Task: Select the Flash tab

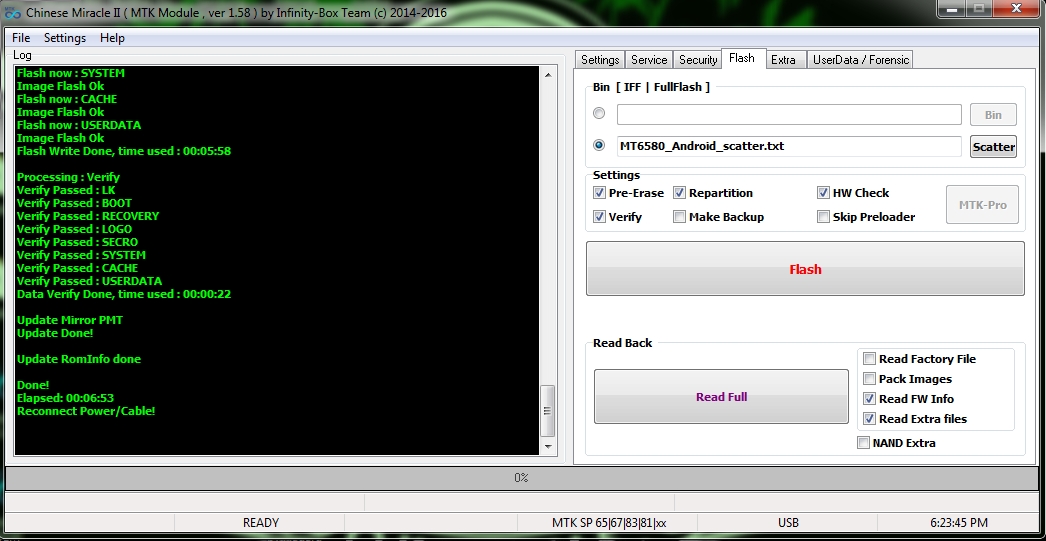Action: coord(742,58)
